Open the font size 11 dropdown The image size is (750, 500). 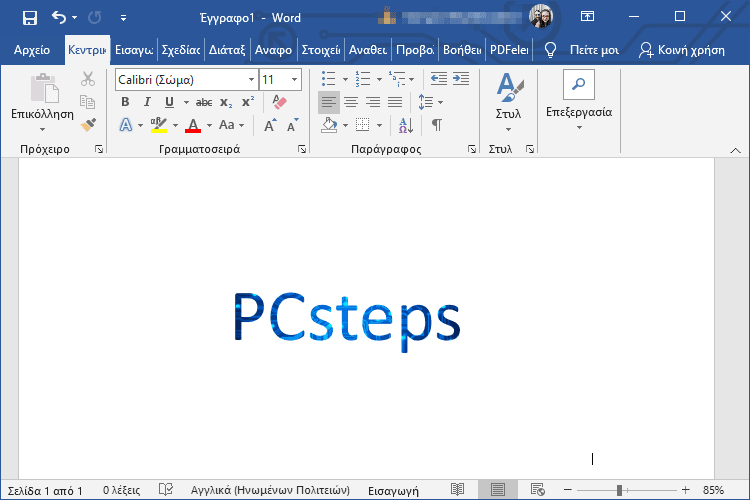click(294, 79)
